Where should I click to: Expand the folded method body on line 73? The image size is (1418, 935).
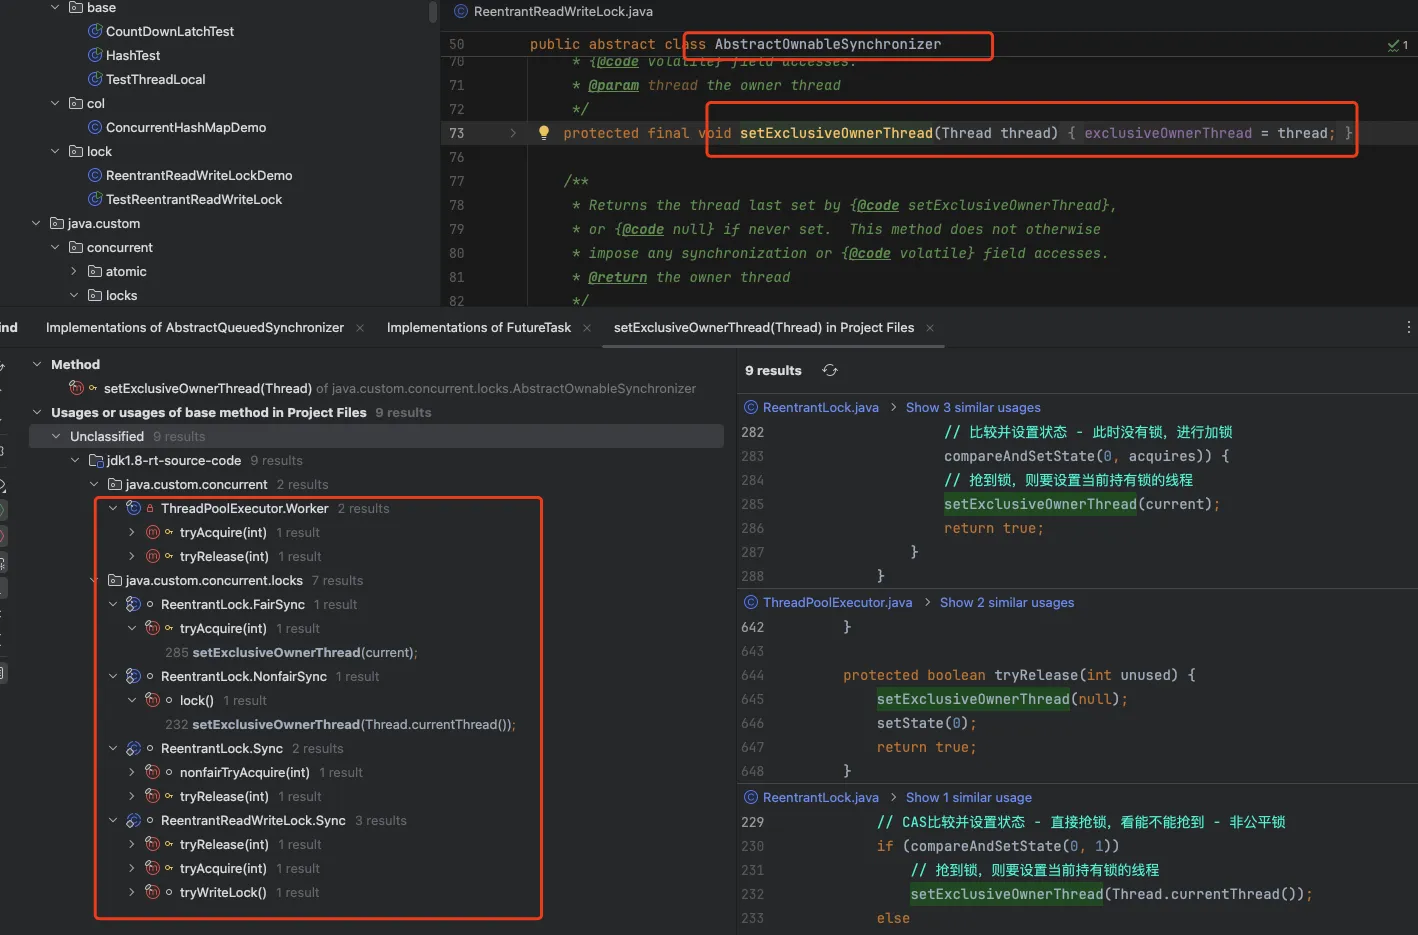[513, 133]
